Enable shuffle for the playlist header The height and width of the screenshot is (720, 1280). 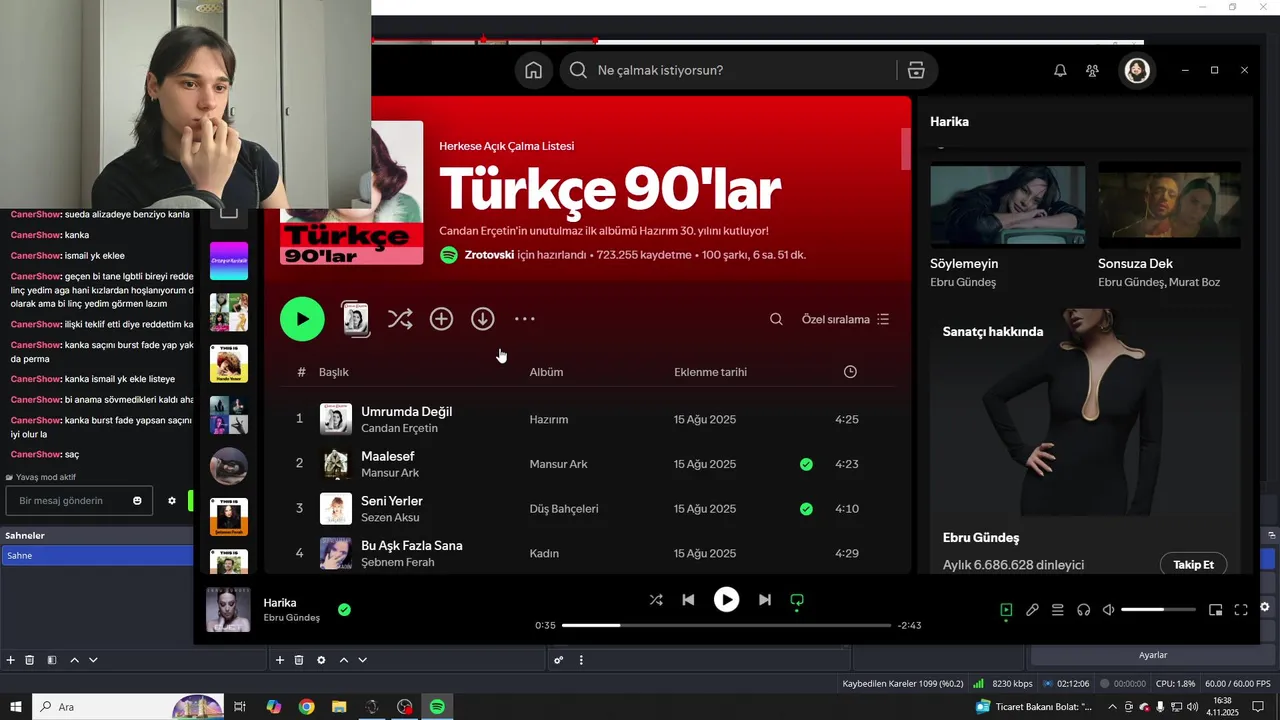400,319
